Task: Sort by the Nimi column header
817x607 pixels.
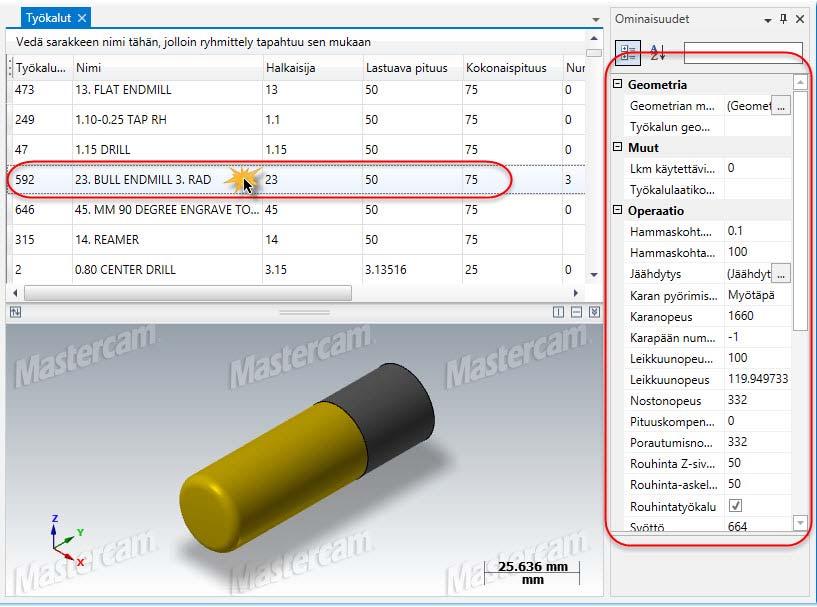Action: [167, 68]
